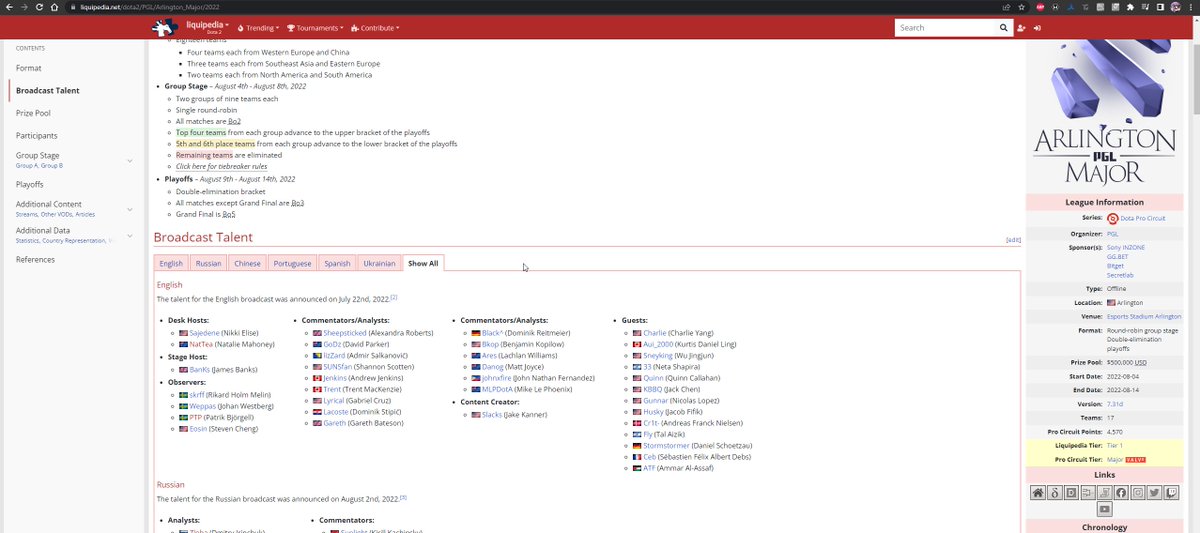Select the Show All tab
Image resolution: width=1200 pixels, height=533 pixels.
[x=423, y=263]
